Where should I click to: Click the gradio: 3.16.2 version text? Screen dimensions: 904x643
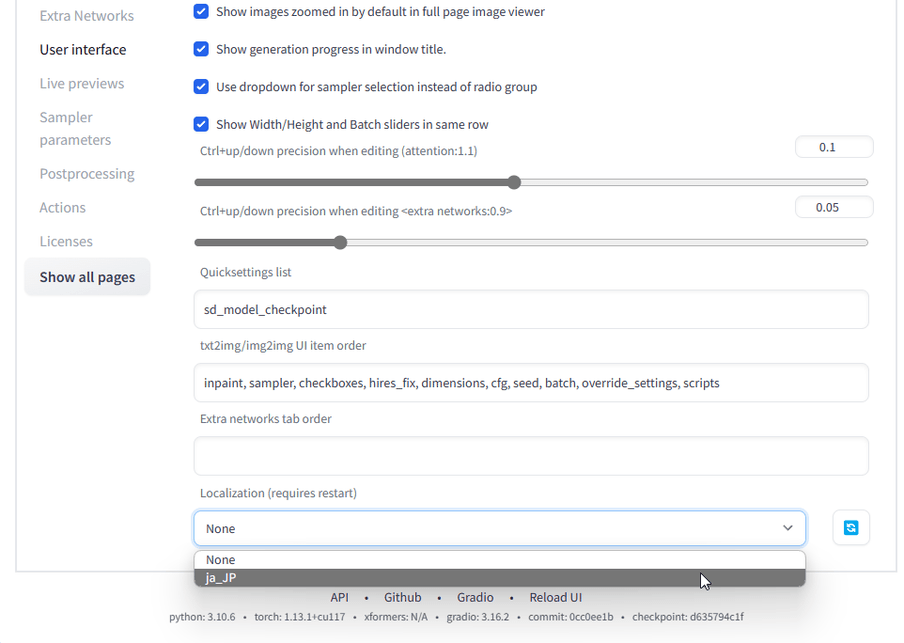point(478,617)
